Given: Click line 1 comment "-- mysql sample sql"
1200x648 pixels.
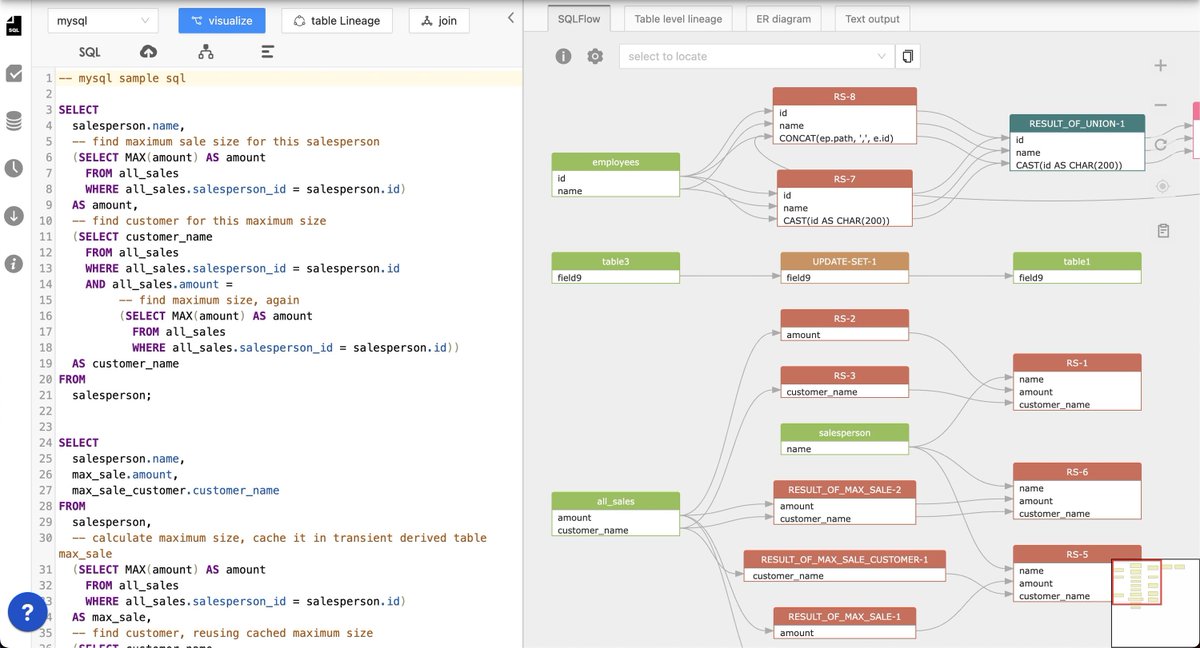Looking at the screenshot, I should coord(122,78).
